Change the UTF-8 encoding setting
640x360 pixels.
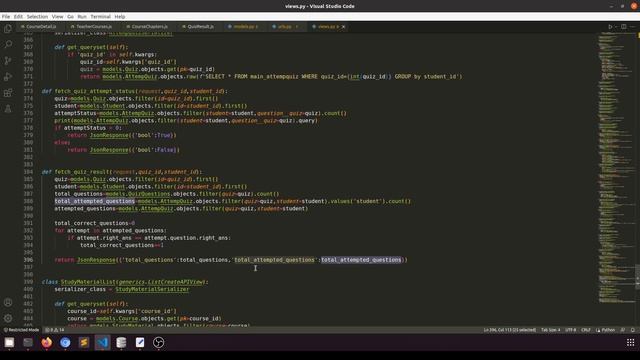(x=571, y=330)
